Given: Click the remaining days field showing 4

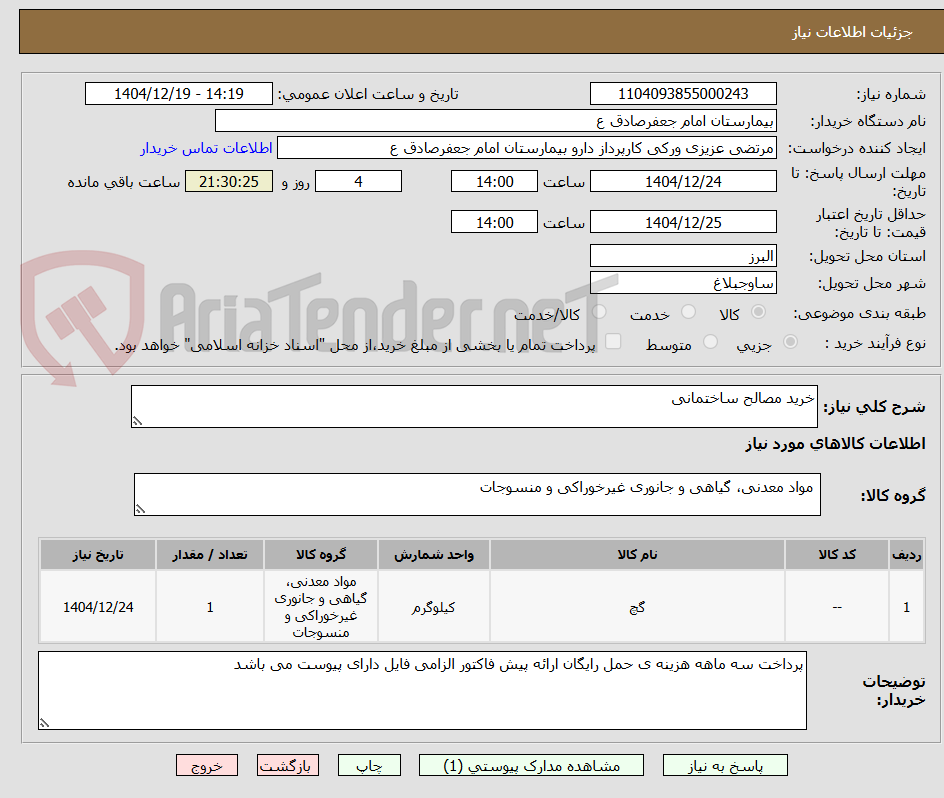Looking at the screenshot, I should 358,181.
